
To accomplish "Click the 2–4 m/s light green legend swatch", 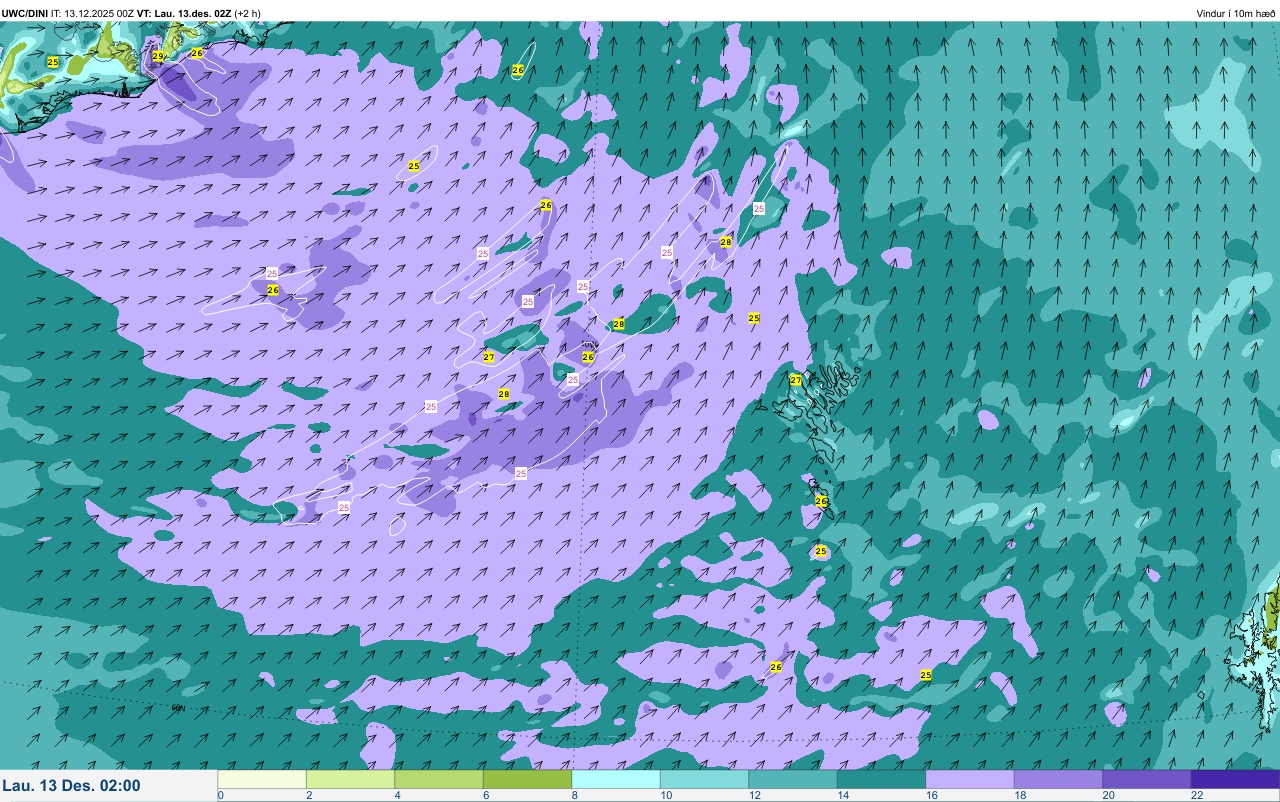I will point(350,779).
